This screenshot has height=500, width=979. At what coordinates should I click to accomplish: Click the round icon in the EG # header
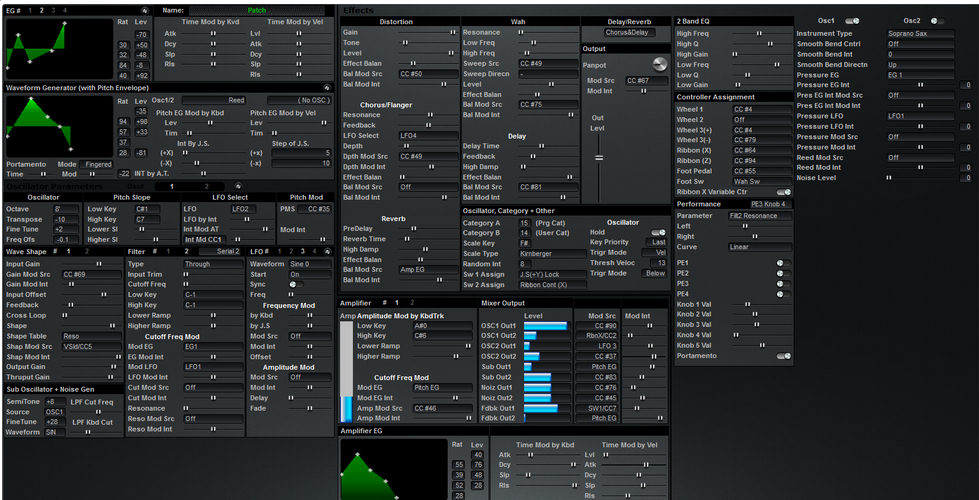[x=144, y=11]
